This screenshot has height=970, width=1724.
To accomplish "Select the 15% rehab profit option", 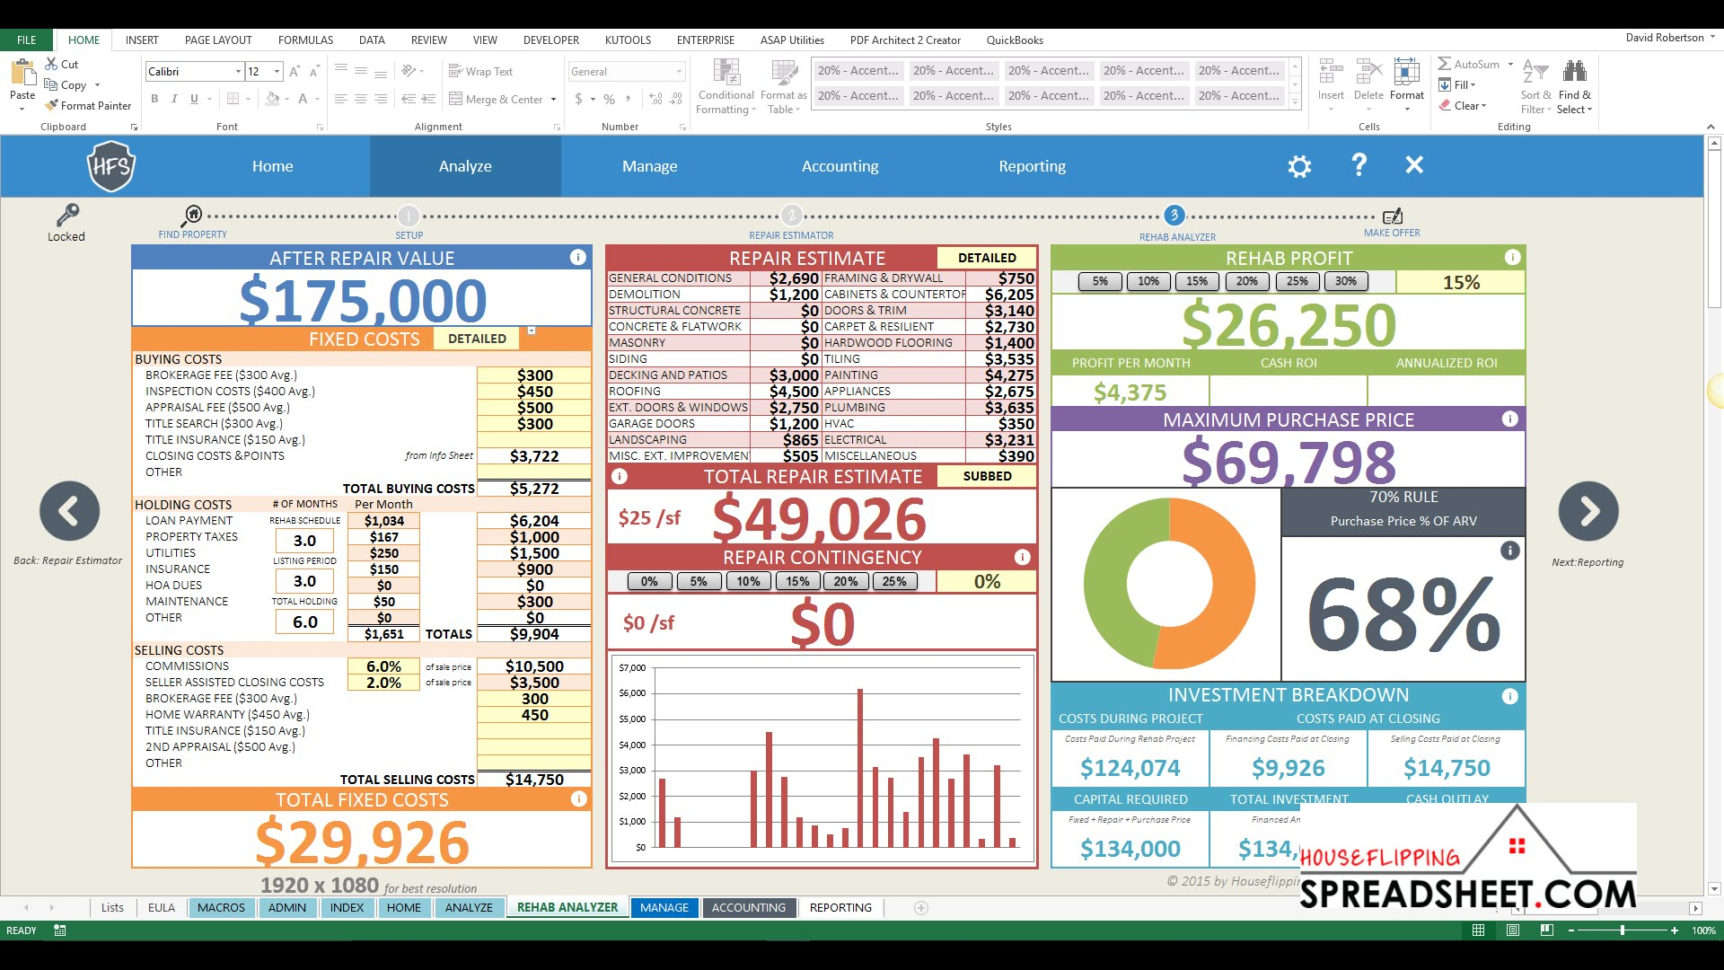I will [x=1196, y=281].
